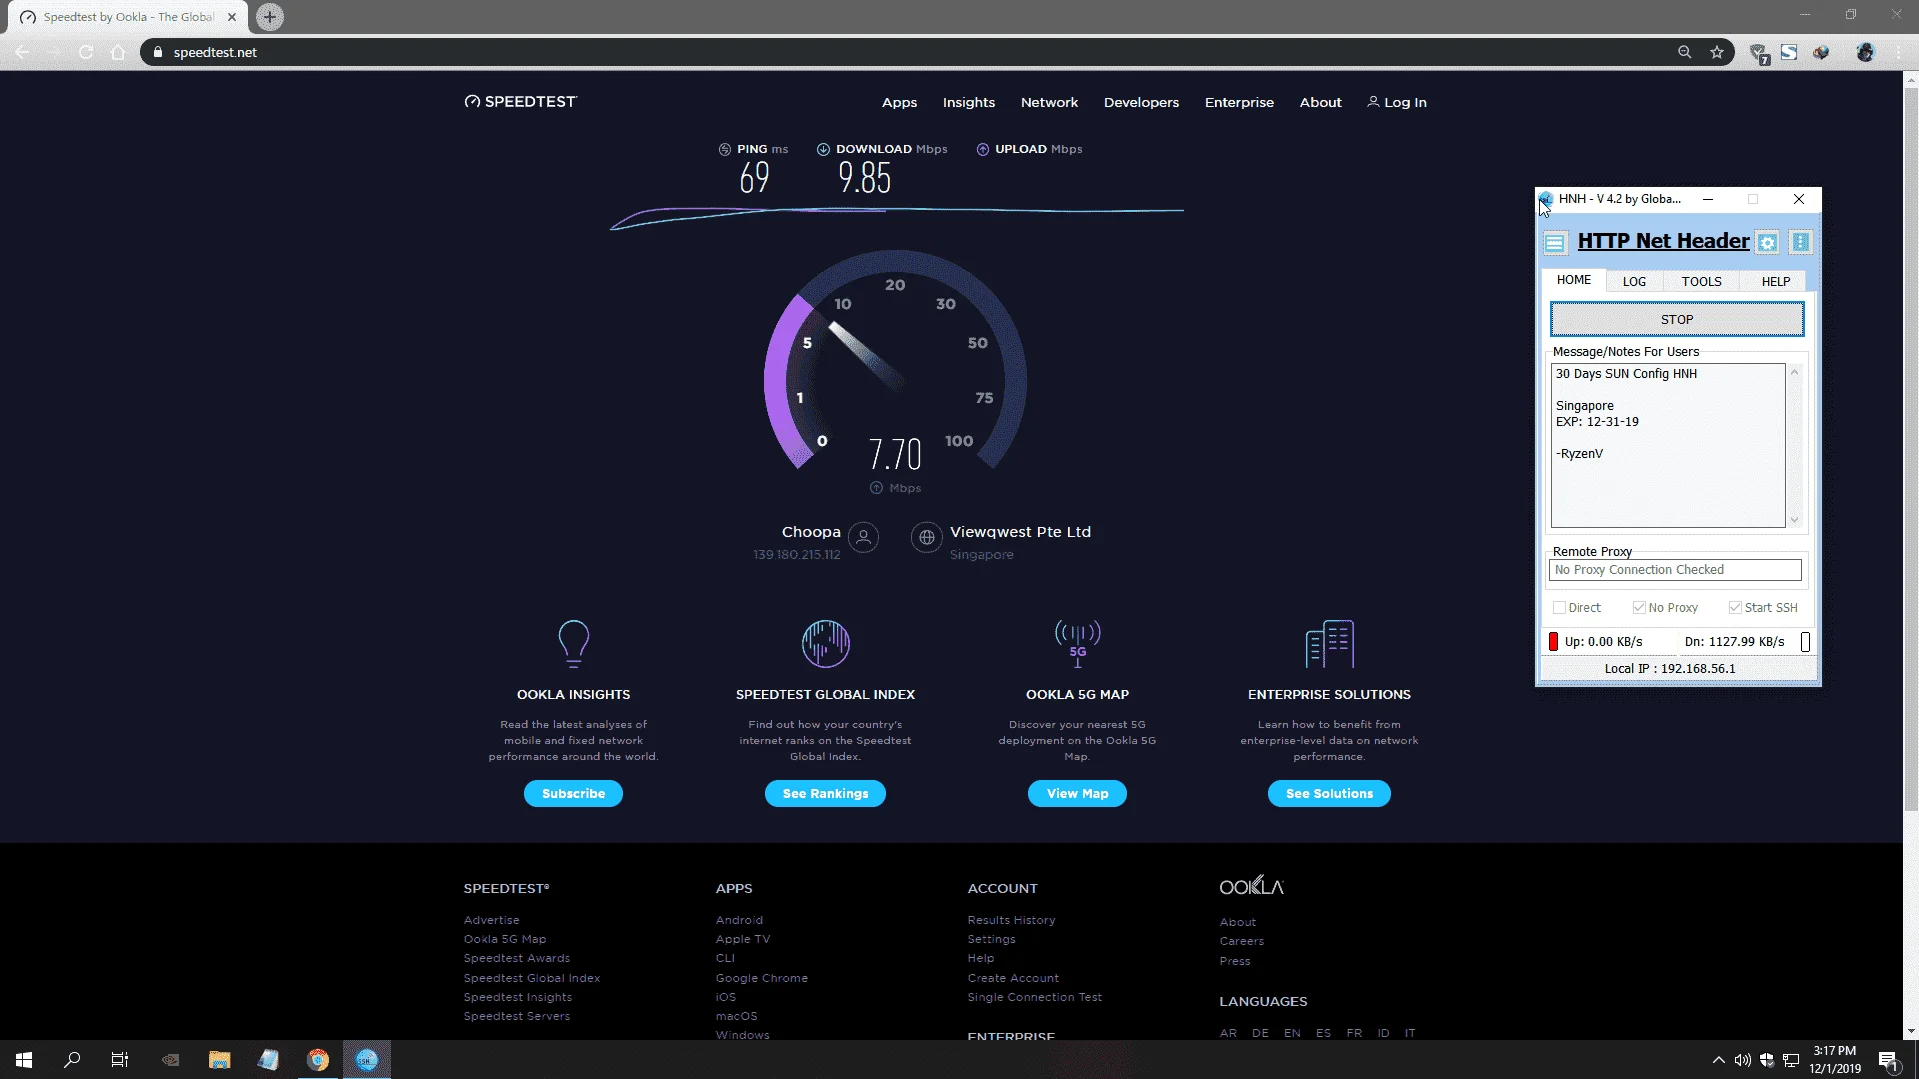Click the Careers link under Ookla footer

(x=1241, y=941)
